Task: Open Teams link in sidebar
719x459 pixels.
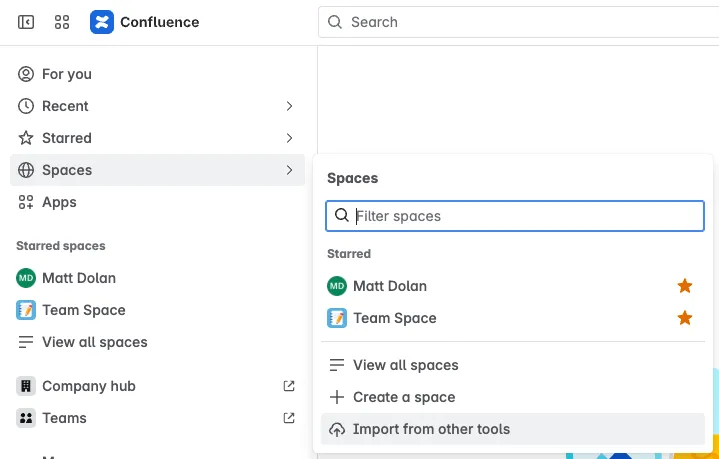Action: (x=157, y=418)
